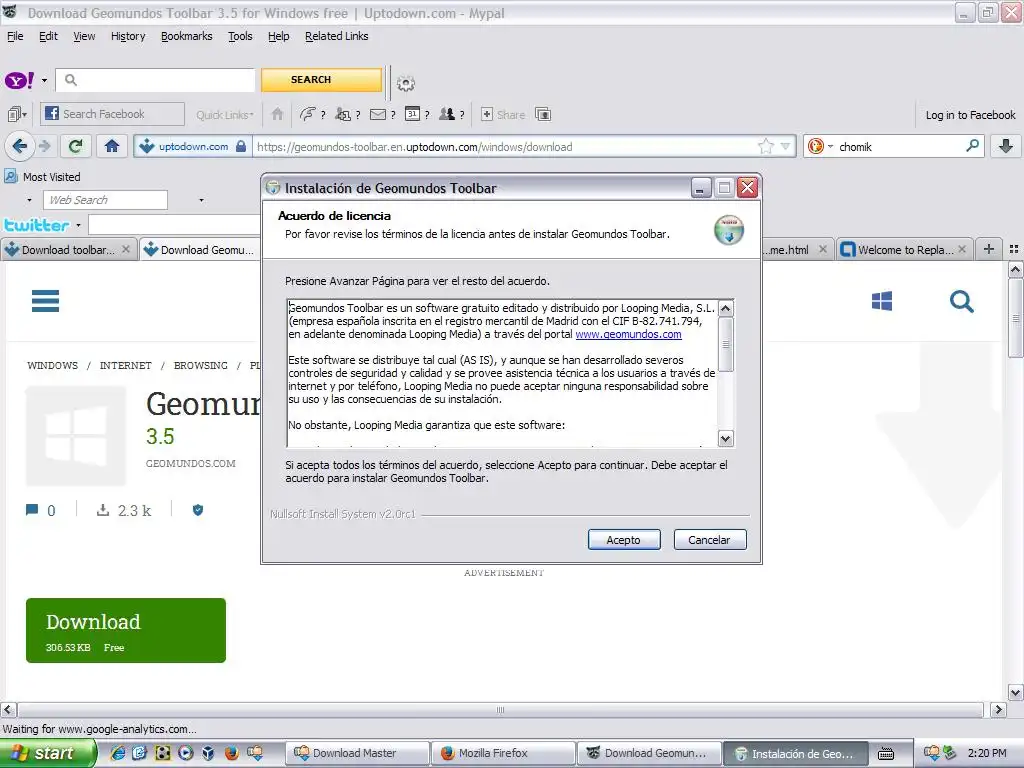Click Acepto to accept the license
The image size is (1024, 768).
pos(624,540)
